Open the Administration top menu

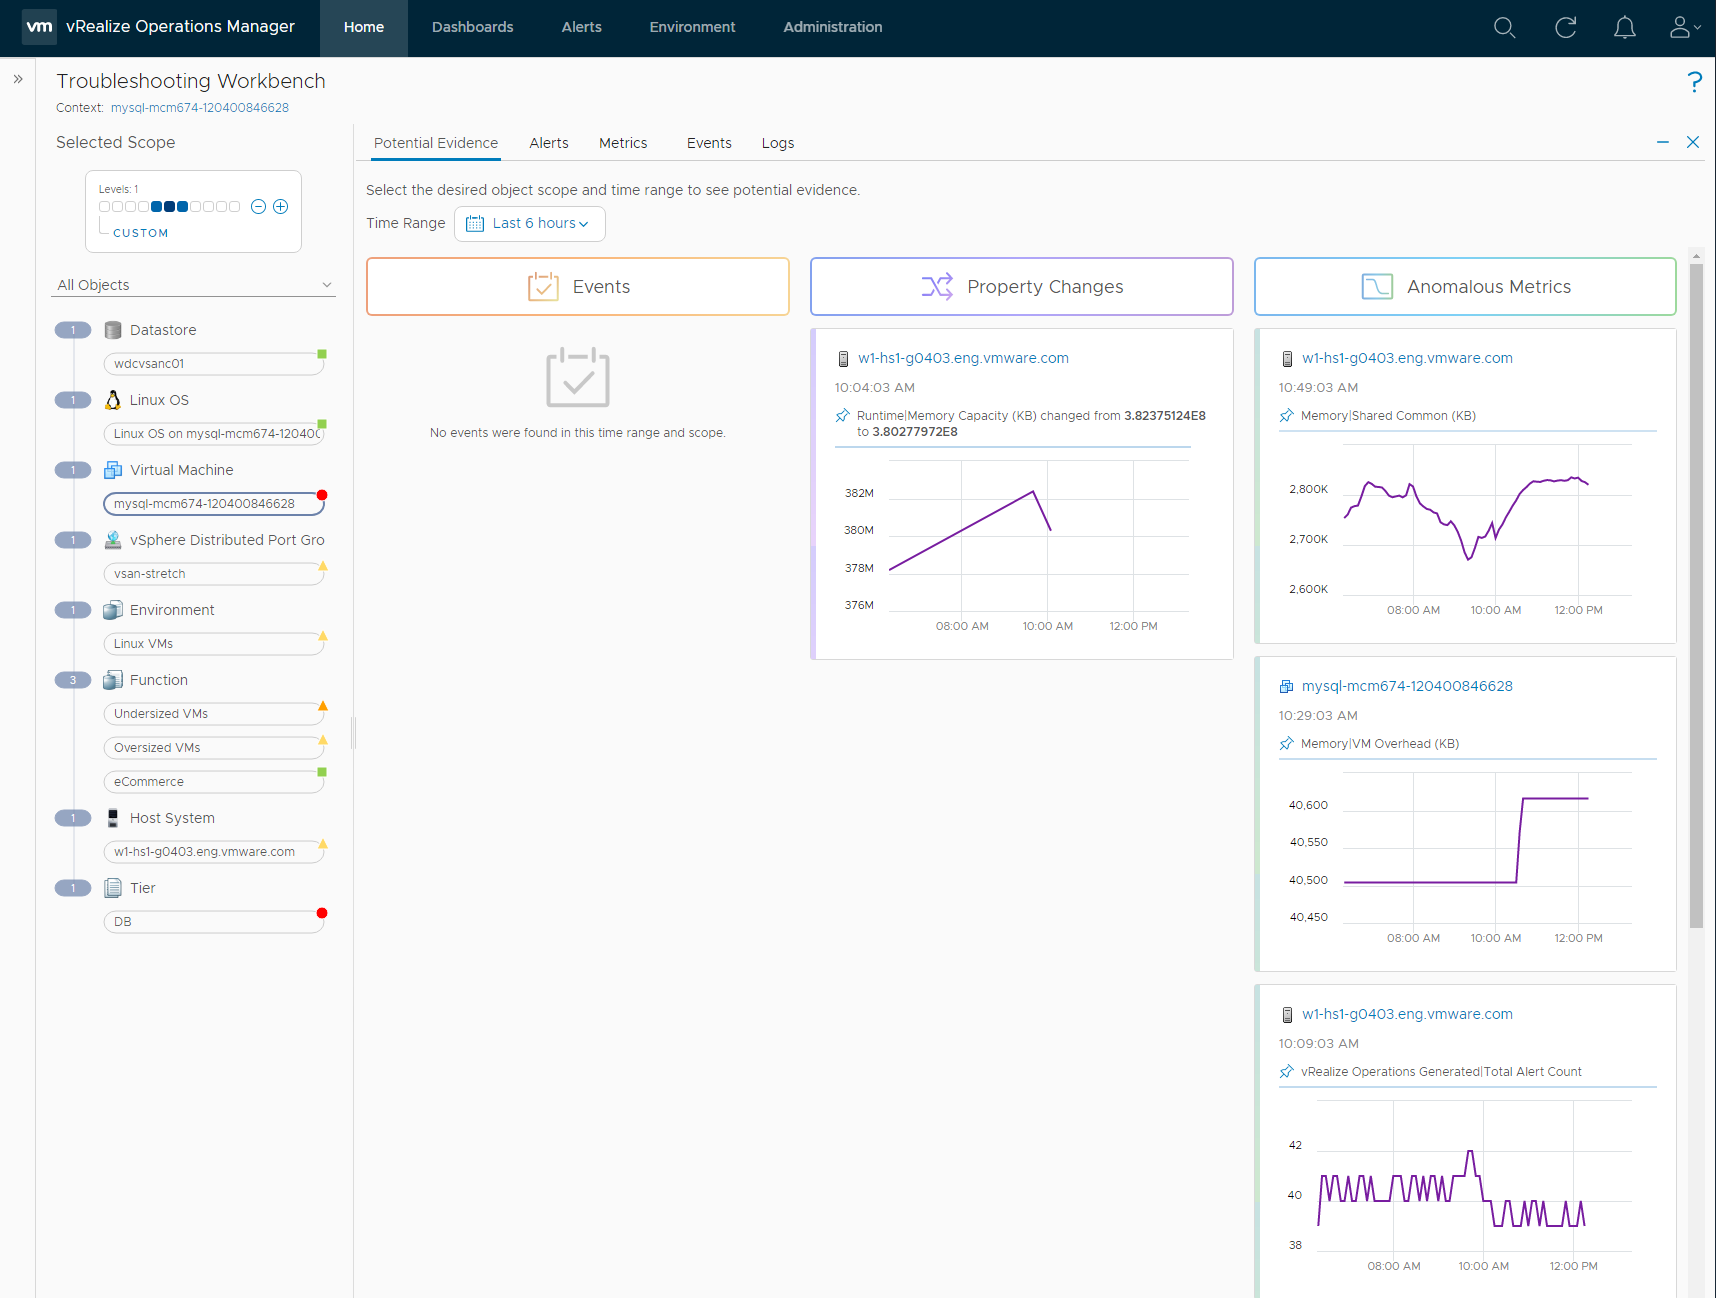(x=833, y=27)
